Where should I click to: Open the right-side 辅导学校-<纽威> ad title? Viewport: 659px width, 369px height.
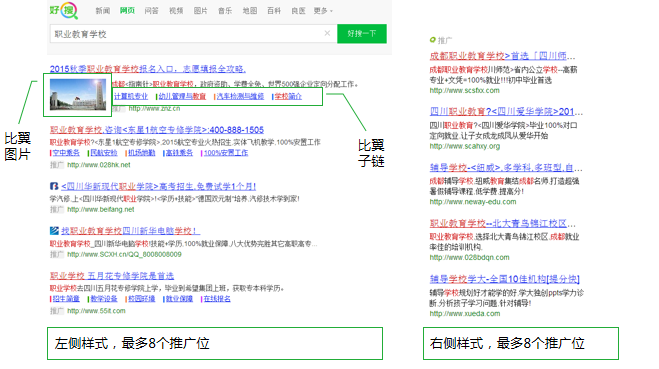coord(506,168)
